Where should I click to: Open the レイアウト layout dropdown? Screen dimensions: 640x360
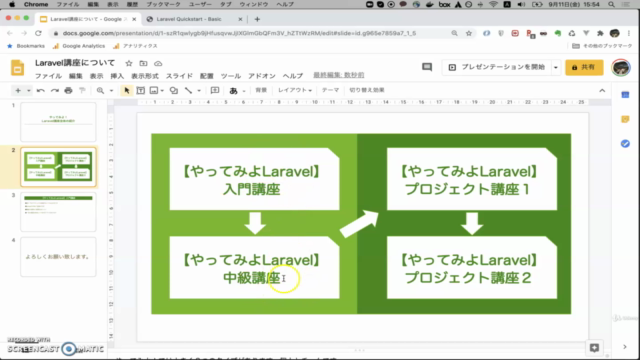tap(295, 90)
